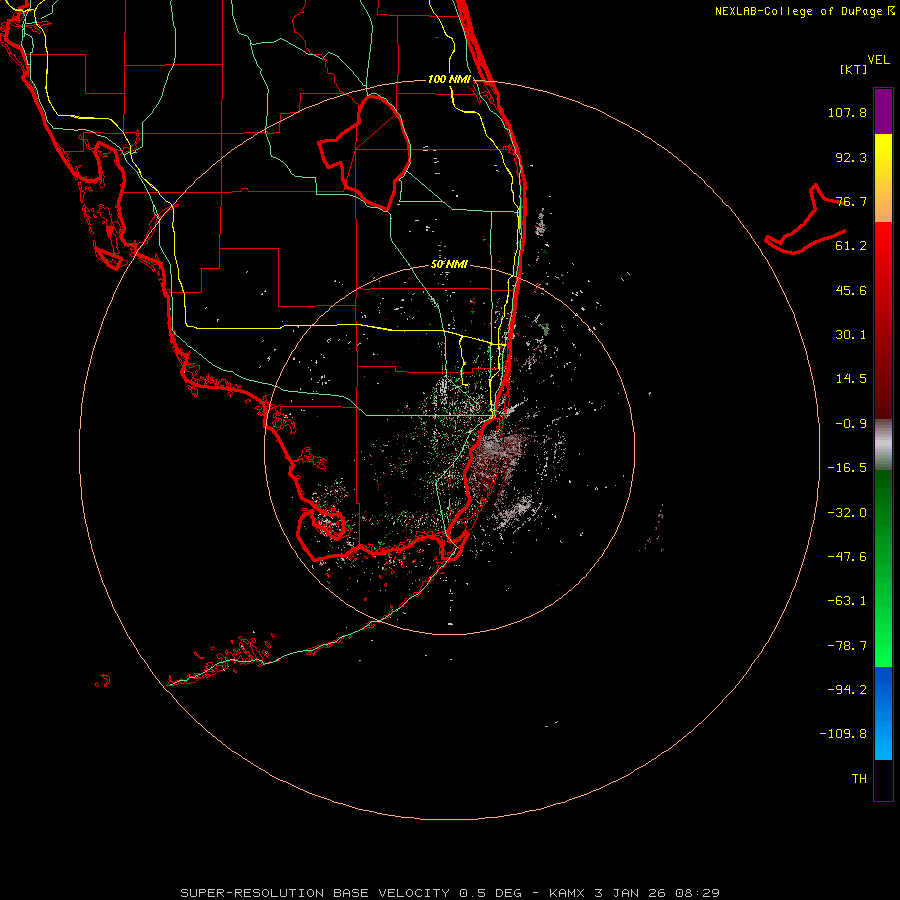The image size is (900, 900).
Task: Click the 76.7 legend value
Action: tap(851, 201)
